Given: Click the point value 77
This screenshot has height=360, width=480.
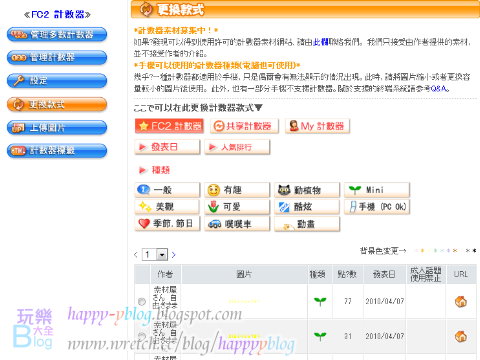Looking at the screenshot, I should point(348,301).
